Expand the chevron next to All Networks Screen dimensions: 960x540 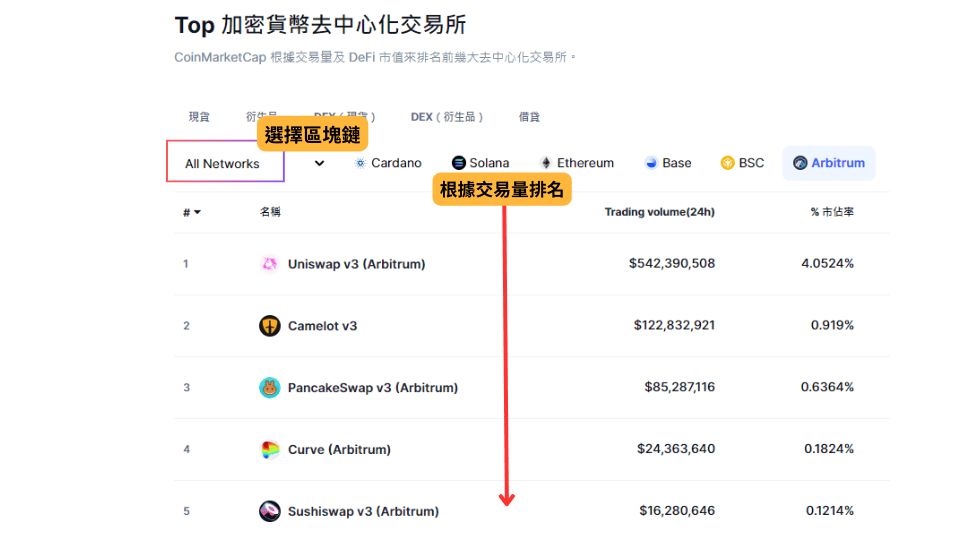pos(319,163)
